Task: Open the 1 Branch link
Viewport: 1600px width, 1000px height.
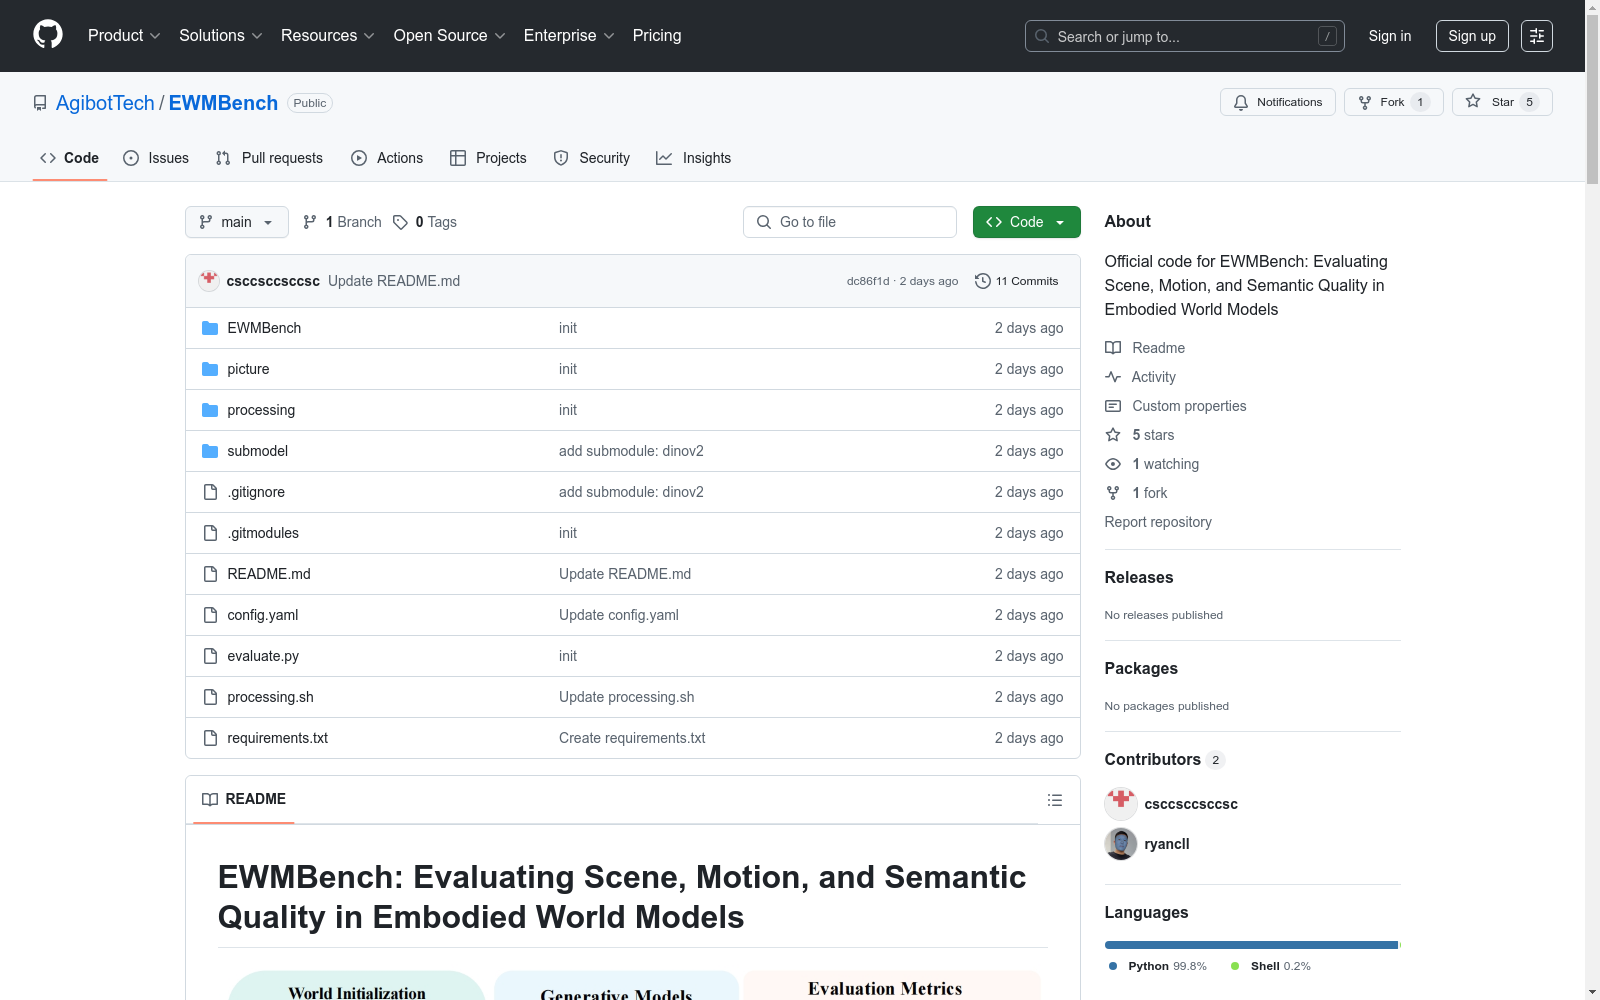Action: [x=343, y=222]
